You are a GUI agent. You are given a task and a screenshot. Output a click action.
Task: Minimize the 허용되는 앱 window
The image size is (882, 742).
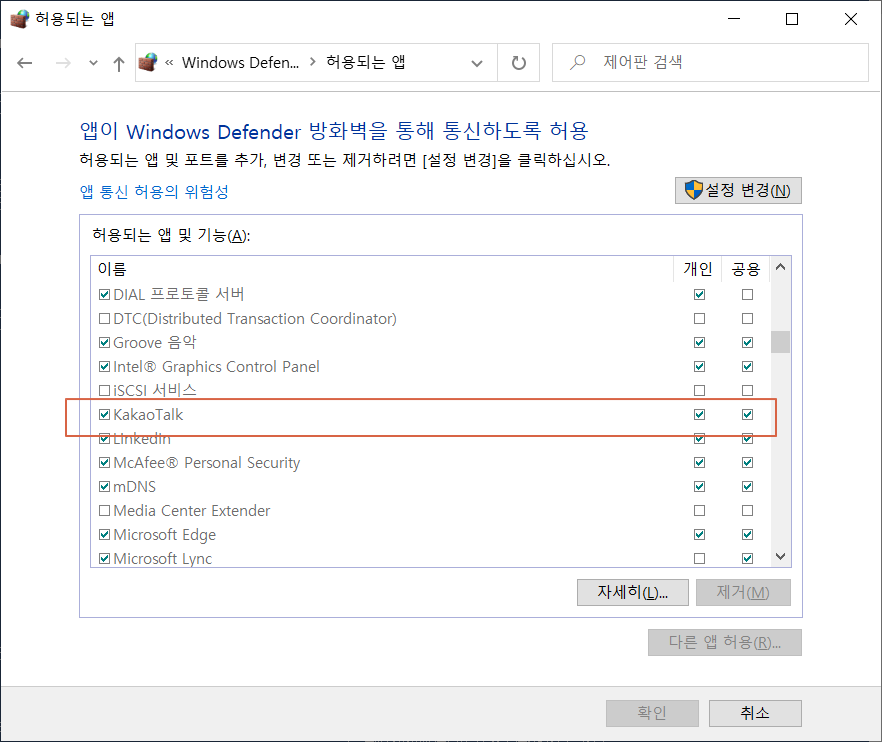(734, 19)
